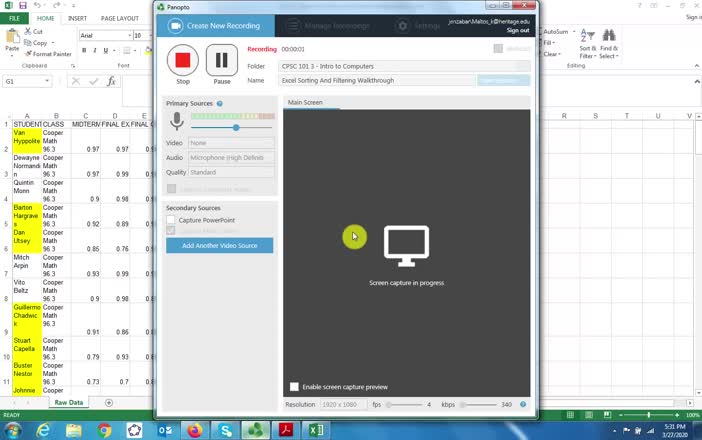Open Primary Sources help icon

click(x=220, y=103)
